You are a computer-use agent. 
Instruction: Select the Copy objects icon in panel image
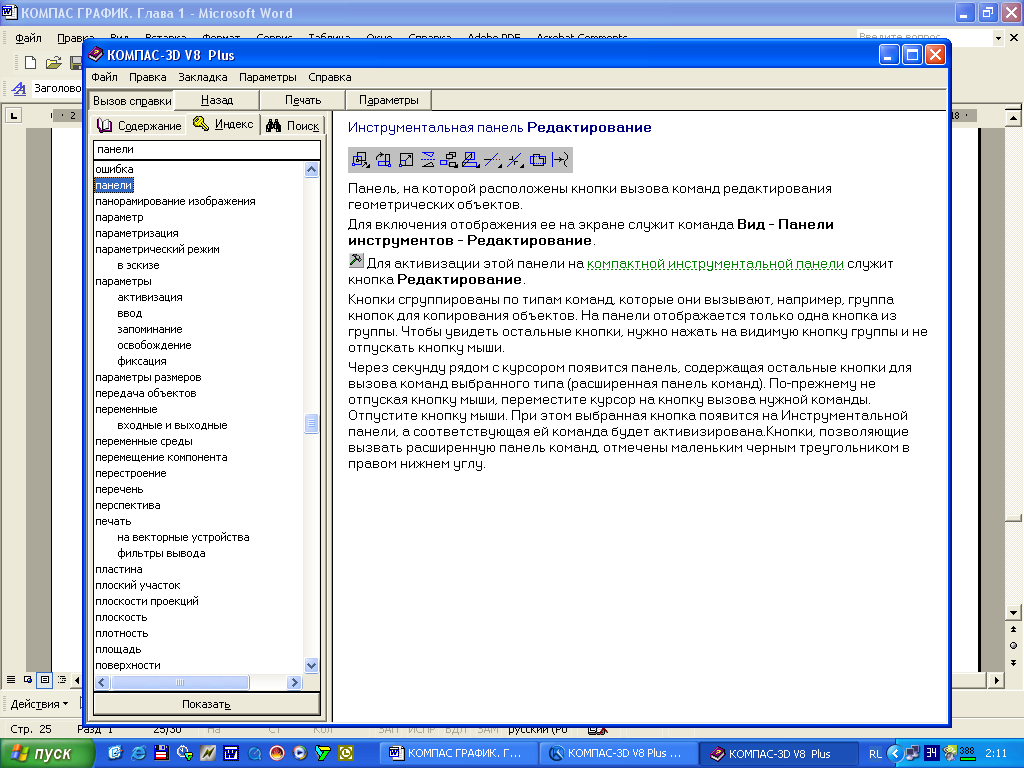point(449,160)
